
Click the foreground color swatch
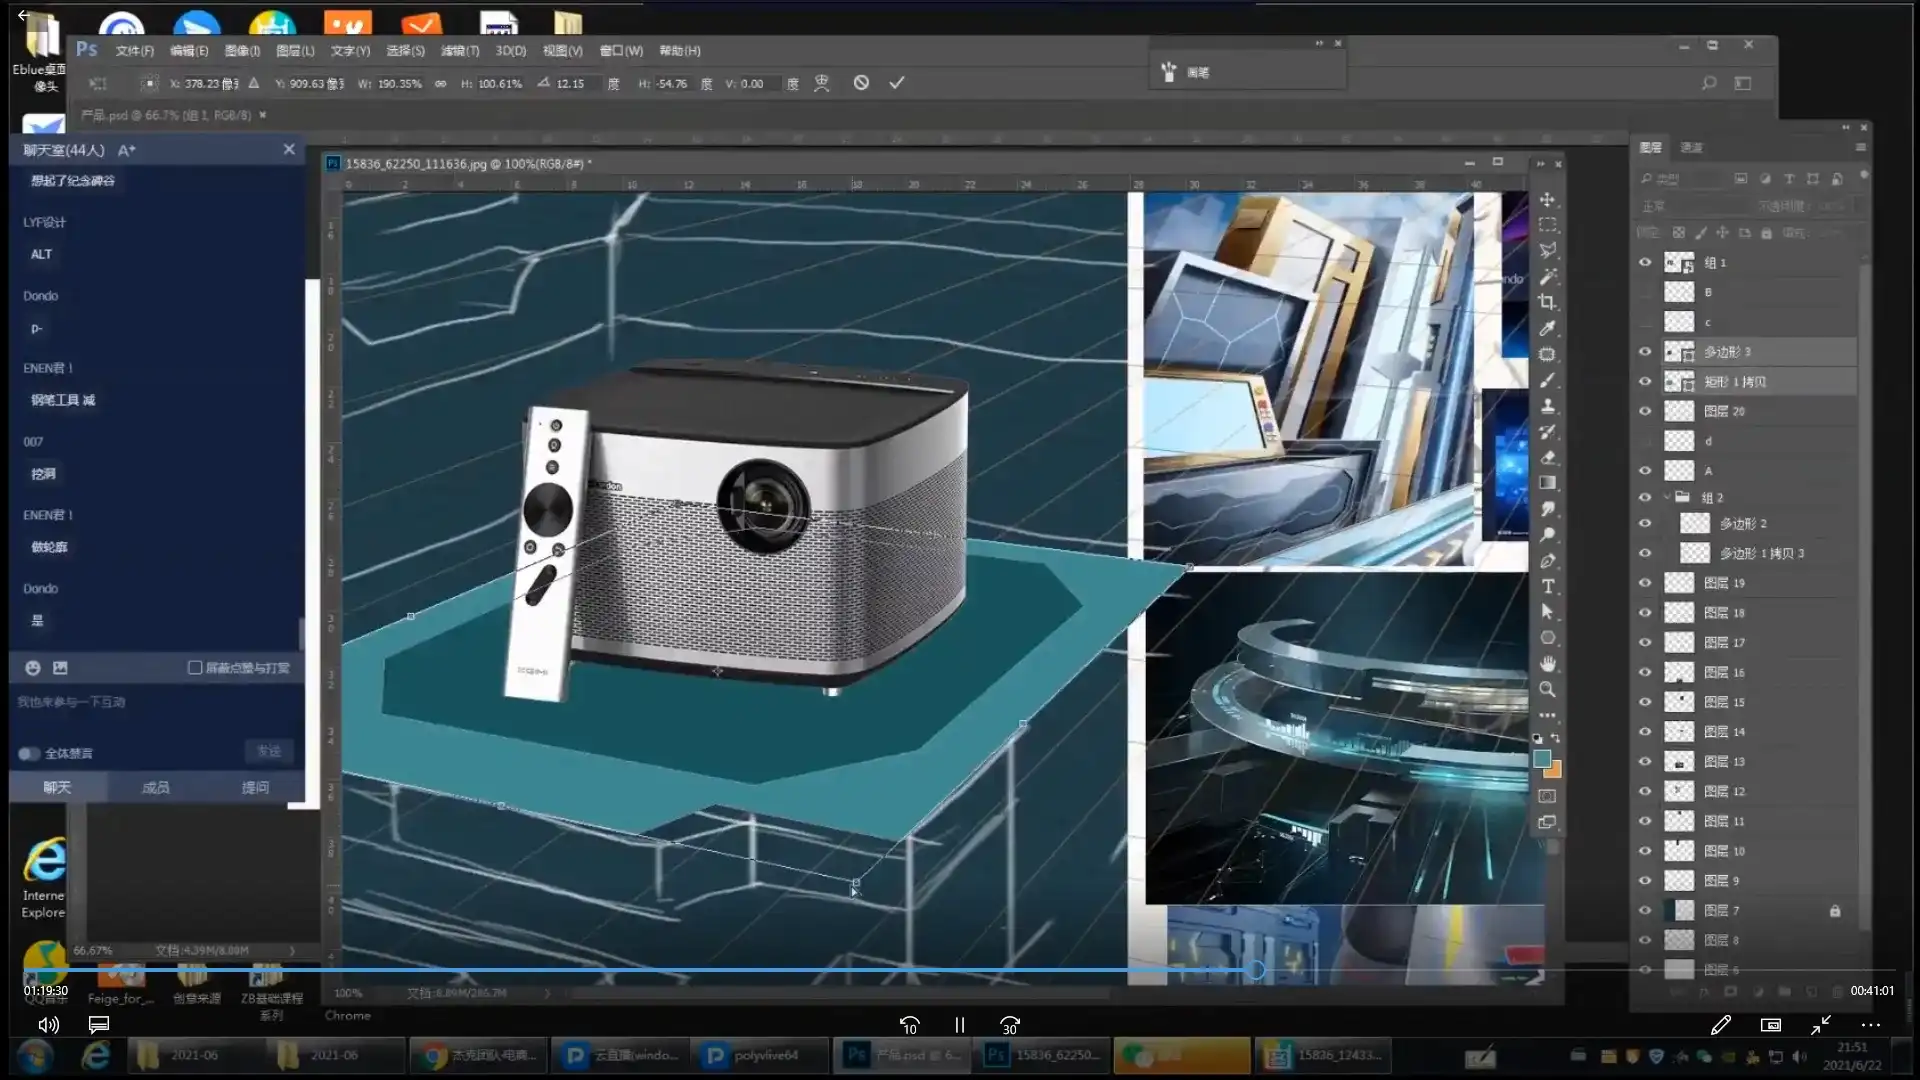[1542, 759]
